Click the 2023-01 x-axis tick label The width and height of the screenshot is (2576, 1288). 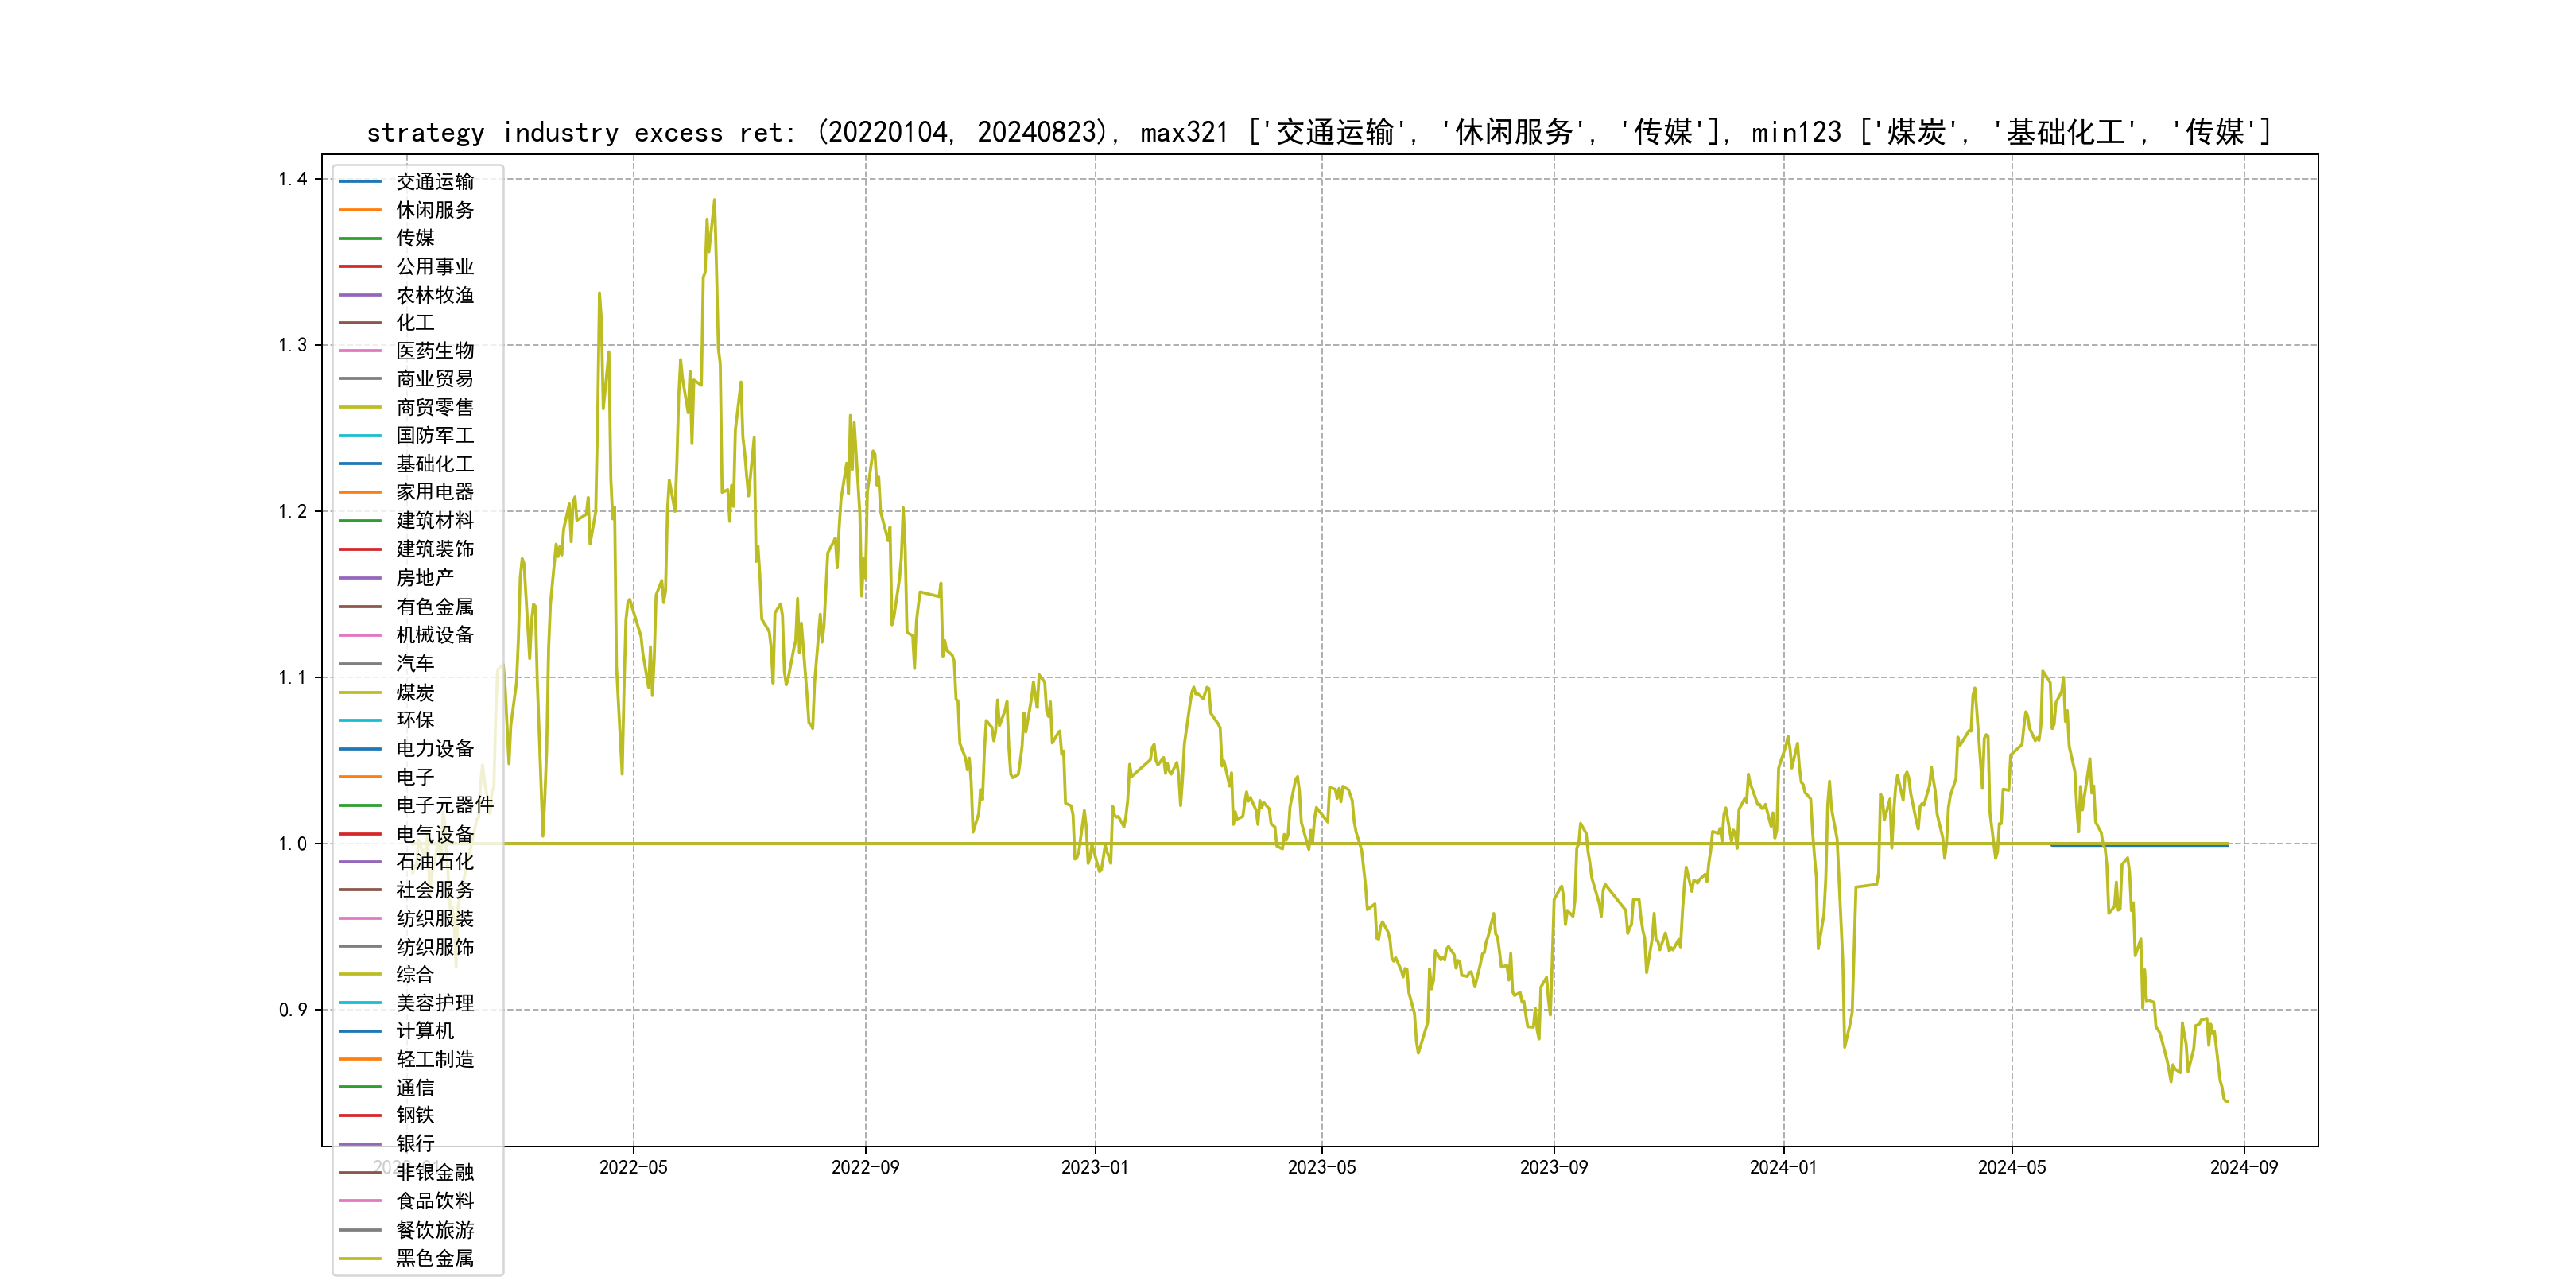coord(1094,1168)
